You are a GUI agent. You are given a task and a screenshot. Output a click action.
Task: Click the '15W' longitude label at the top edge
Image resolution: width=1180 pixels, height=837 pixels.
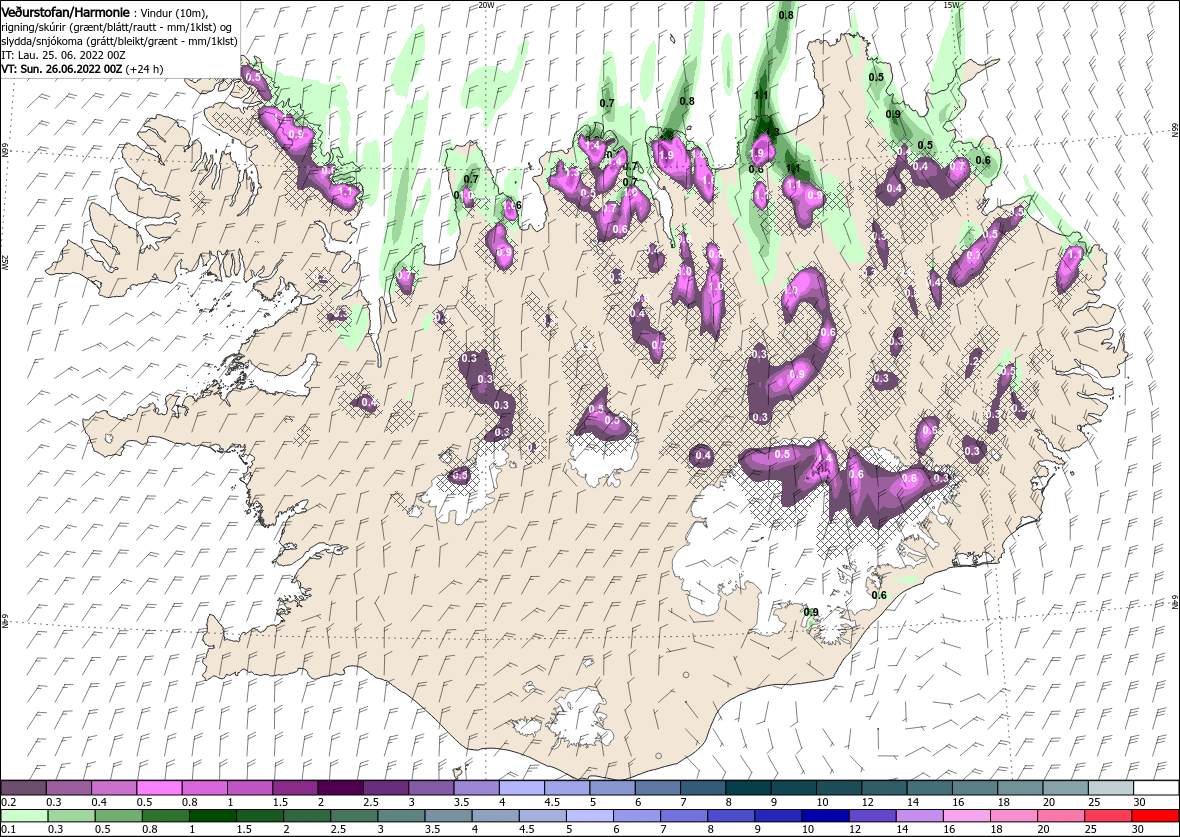951,5
